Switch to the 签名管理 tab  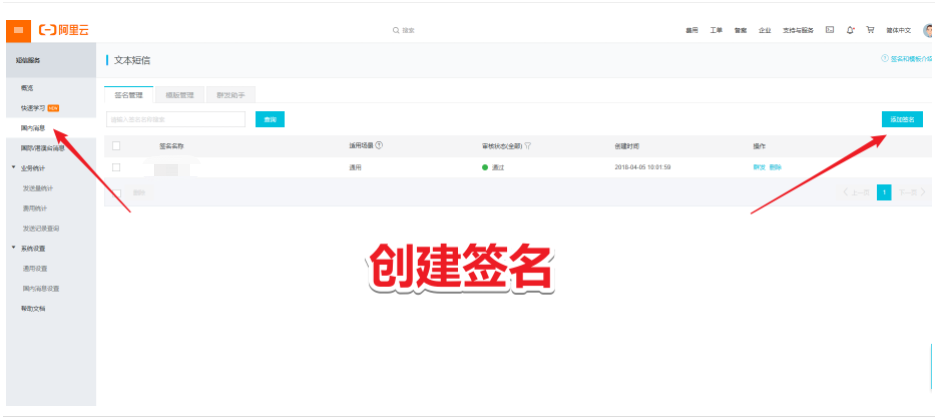pos(129,95)
